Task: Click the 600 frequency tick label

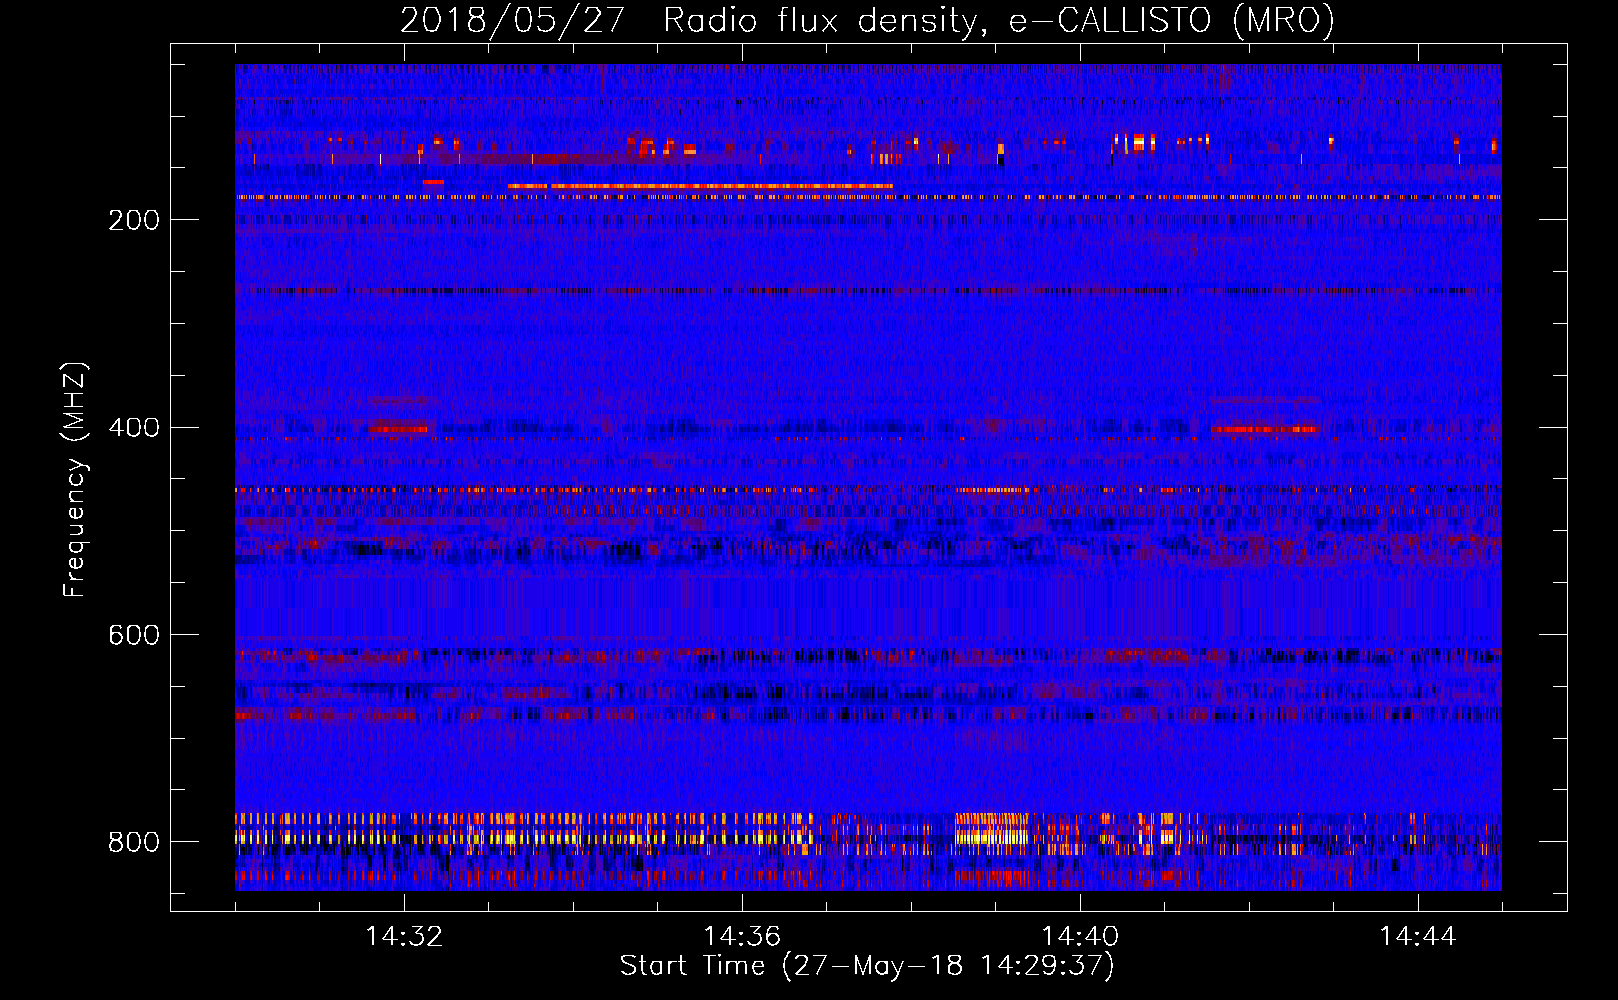Action: 134,636
